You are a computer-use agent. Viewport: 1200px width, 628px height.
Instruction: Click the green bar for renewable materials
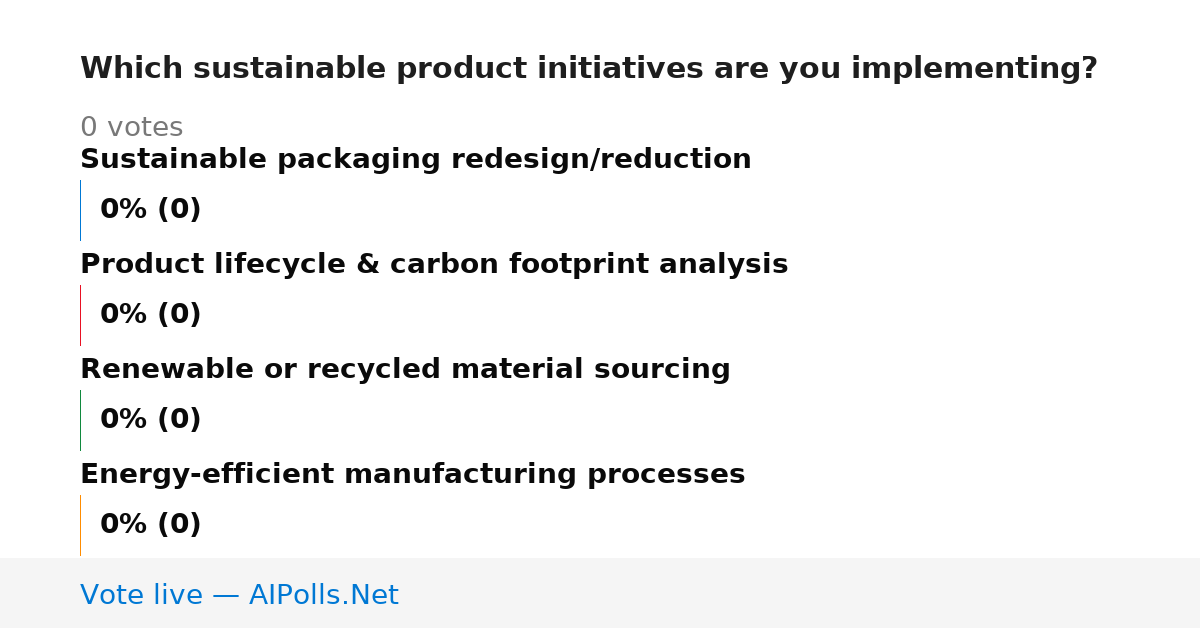coord(80,420)
